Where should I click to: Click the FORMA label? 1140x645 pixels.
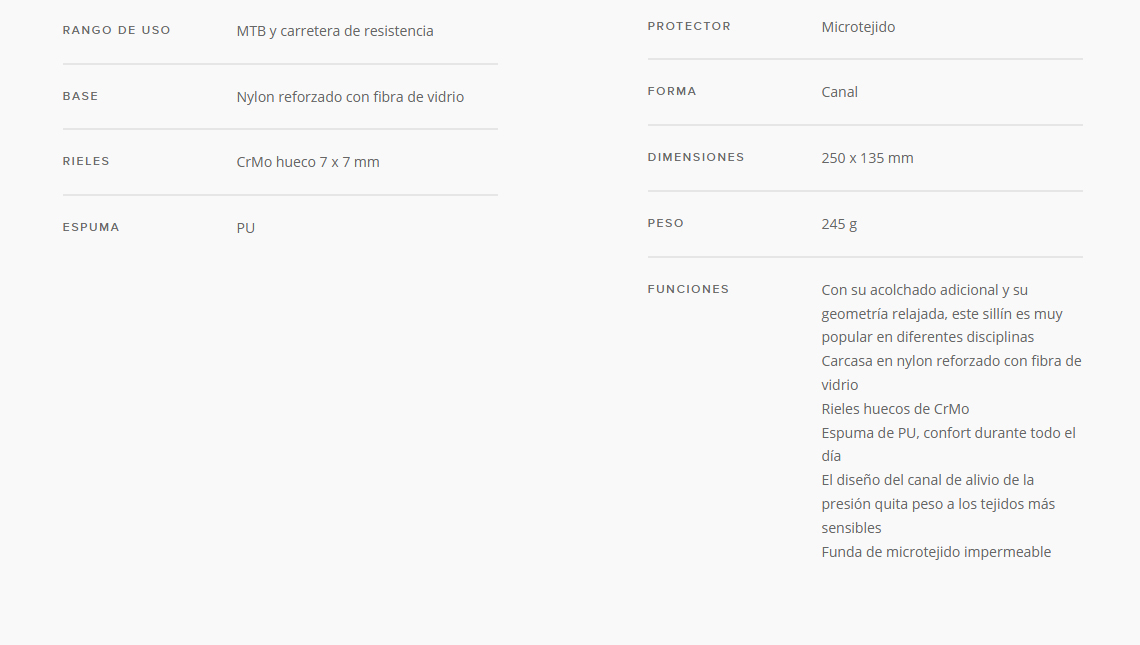coord(672,92)
